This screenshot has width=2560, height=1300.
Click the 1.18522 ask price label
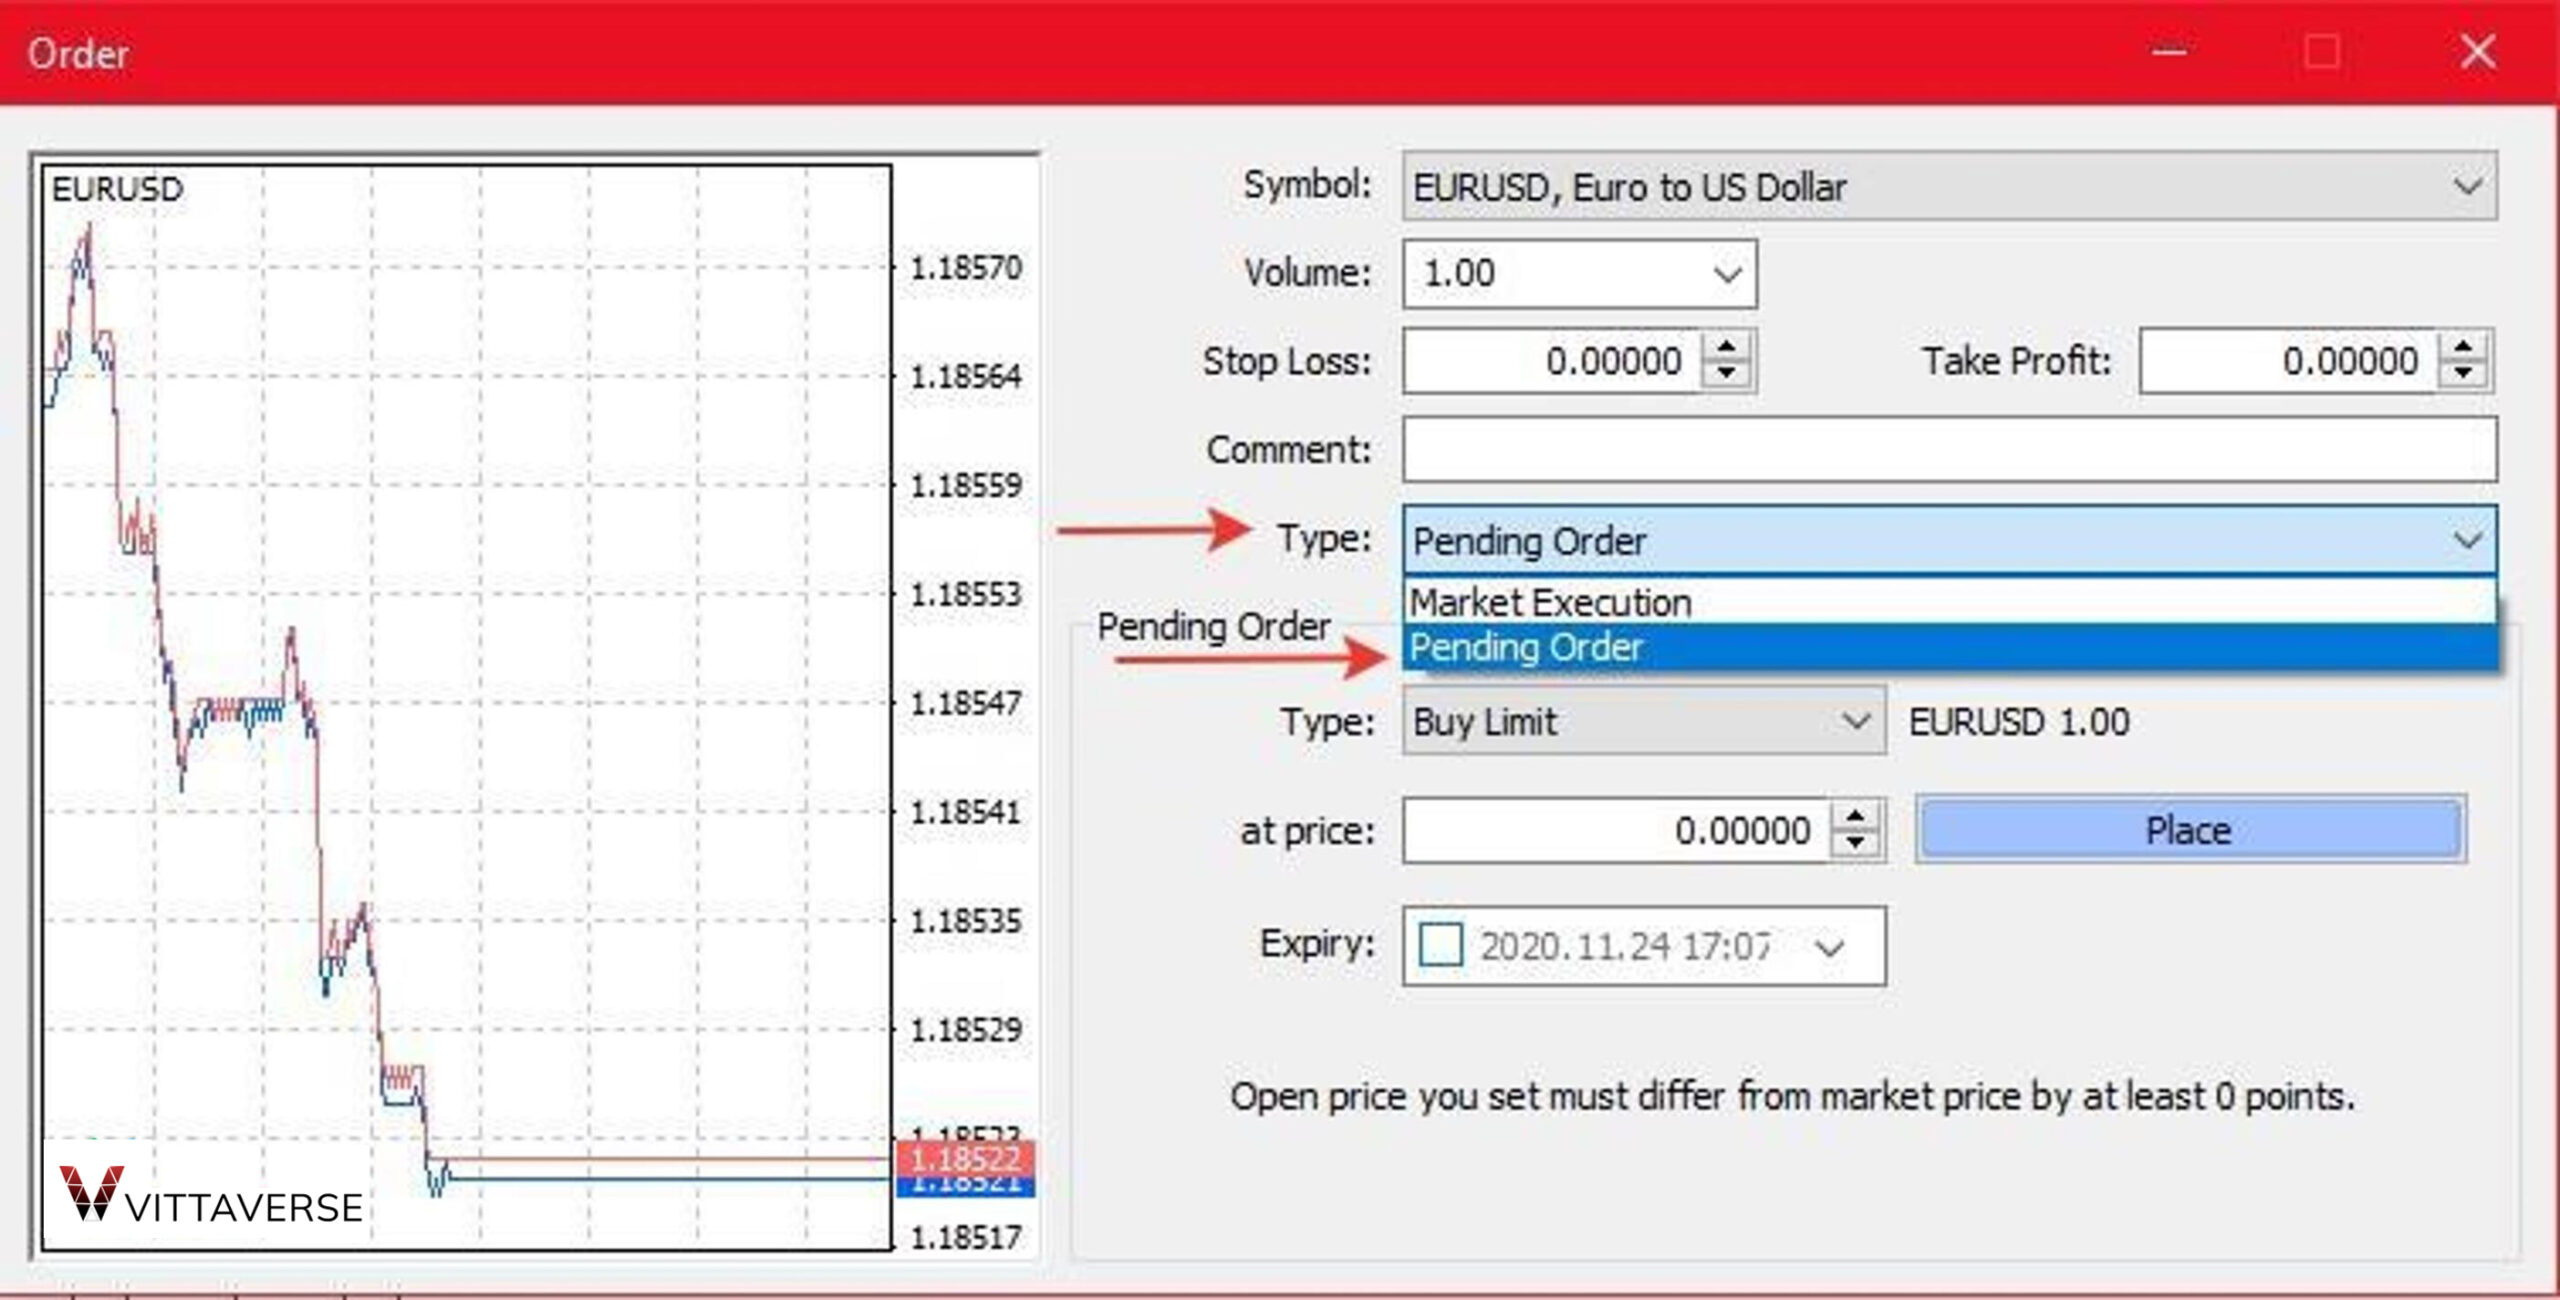pyautogui.click(x=966, y=1159)
